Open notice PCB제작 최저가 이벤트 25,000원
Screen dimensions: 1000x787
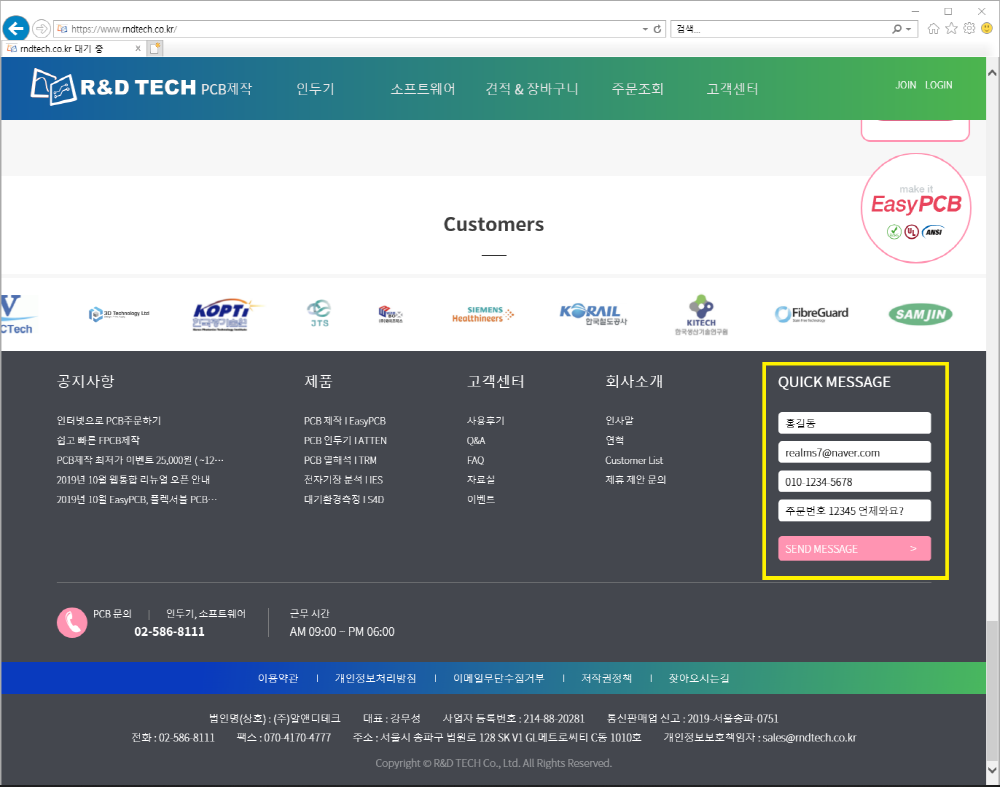pyautogui.click(x=140, y=460)
